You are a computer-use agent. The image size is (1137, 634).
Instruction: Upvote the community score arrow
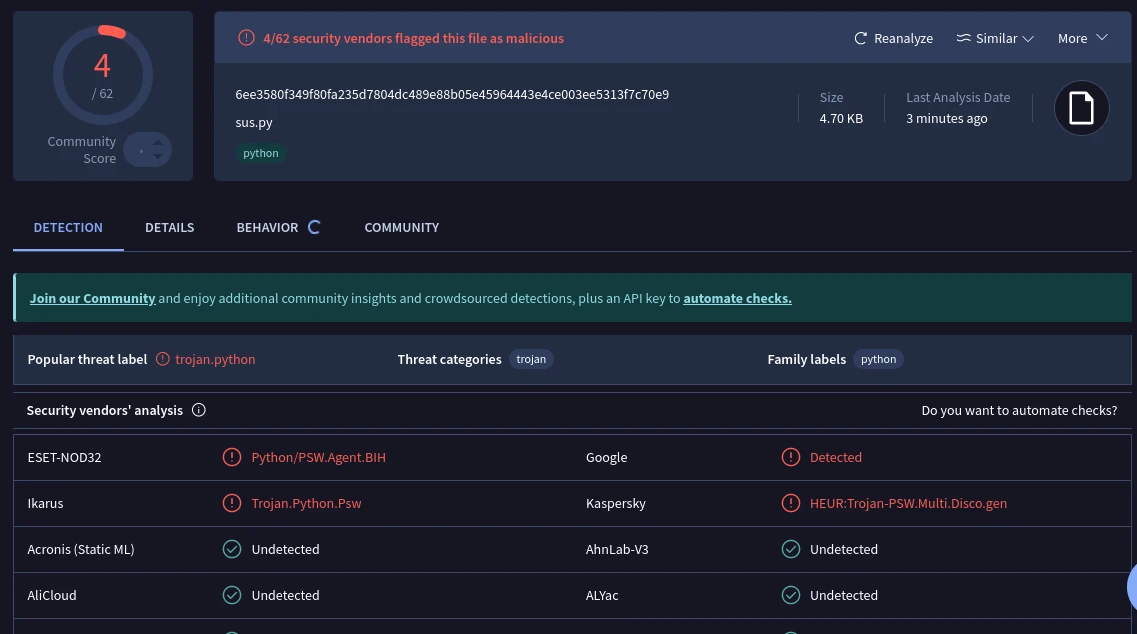click(x=157, y=143)
